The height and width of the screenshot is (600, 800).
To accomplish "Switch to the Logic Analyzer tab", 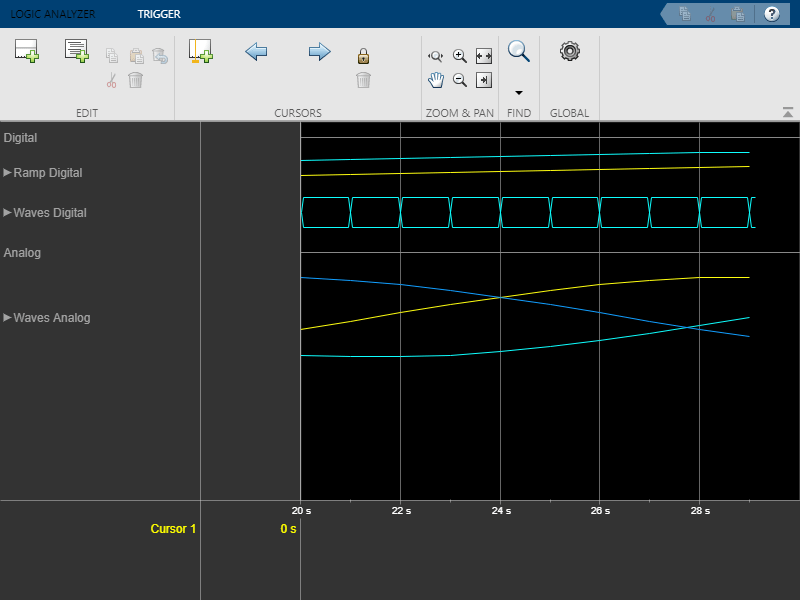I will point(53,14).
